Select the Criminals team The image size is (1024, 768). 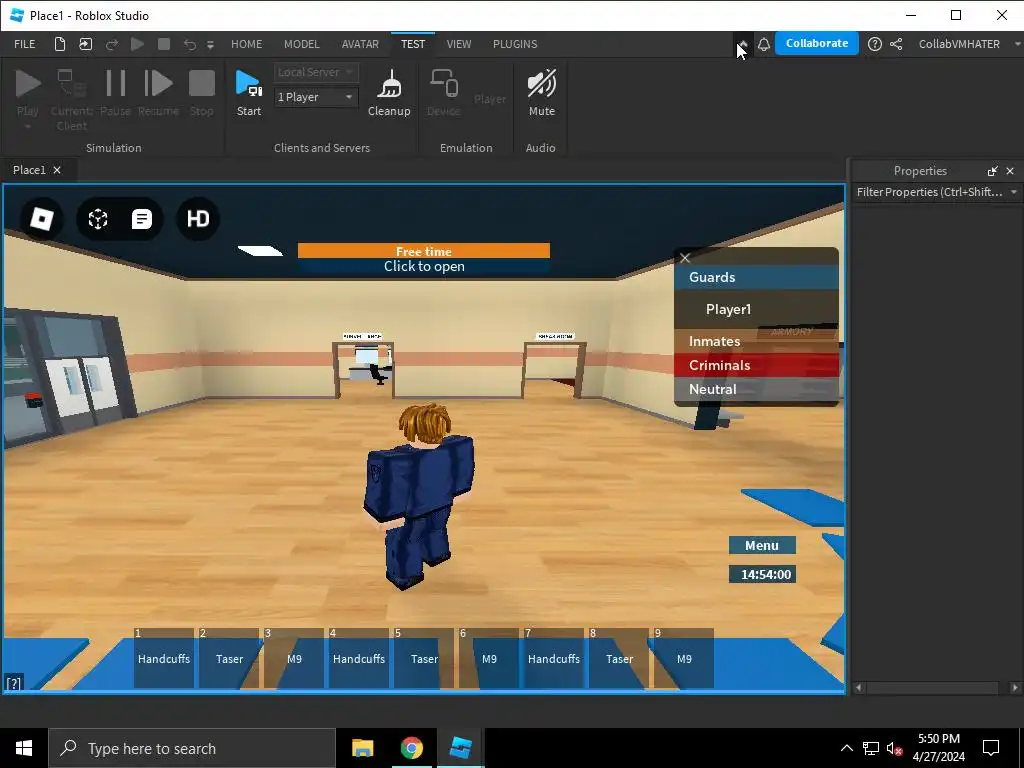tap(756, 365)
